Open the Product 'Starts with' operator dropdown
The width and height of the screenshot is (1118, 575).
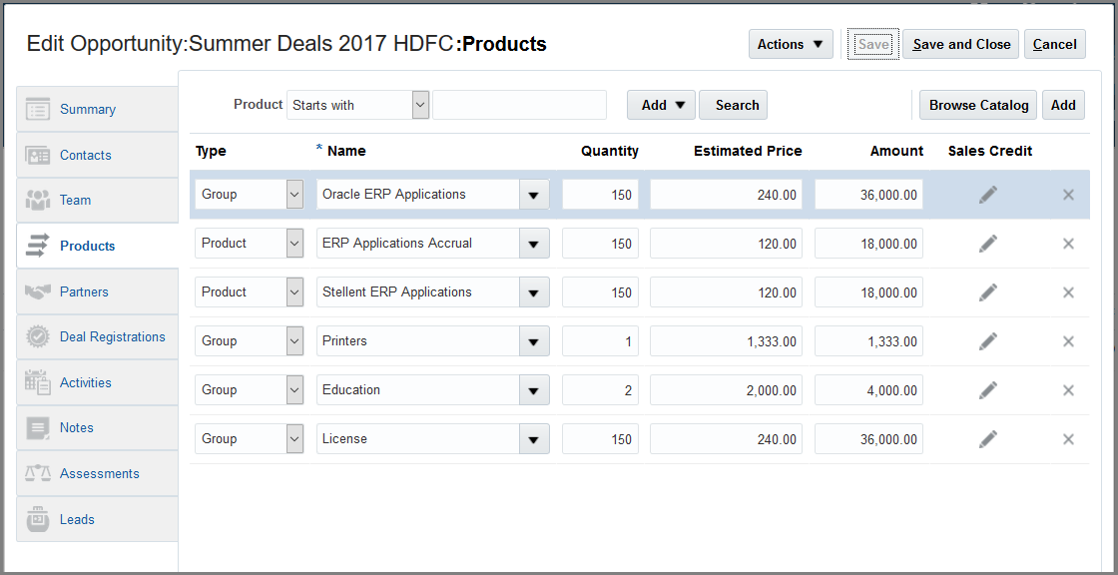(420, 104)
